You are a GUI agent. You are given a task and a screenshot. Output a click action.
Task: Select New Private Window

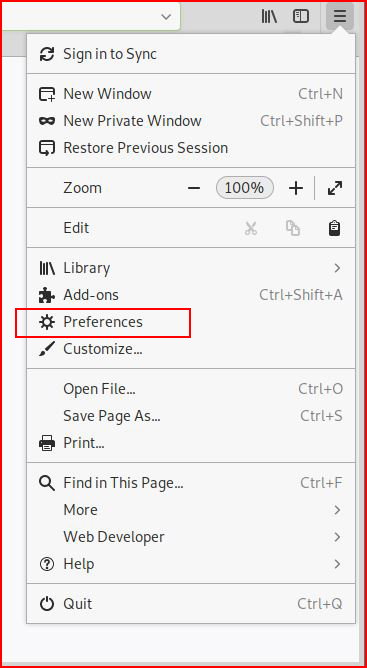pos(191,121)
